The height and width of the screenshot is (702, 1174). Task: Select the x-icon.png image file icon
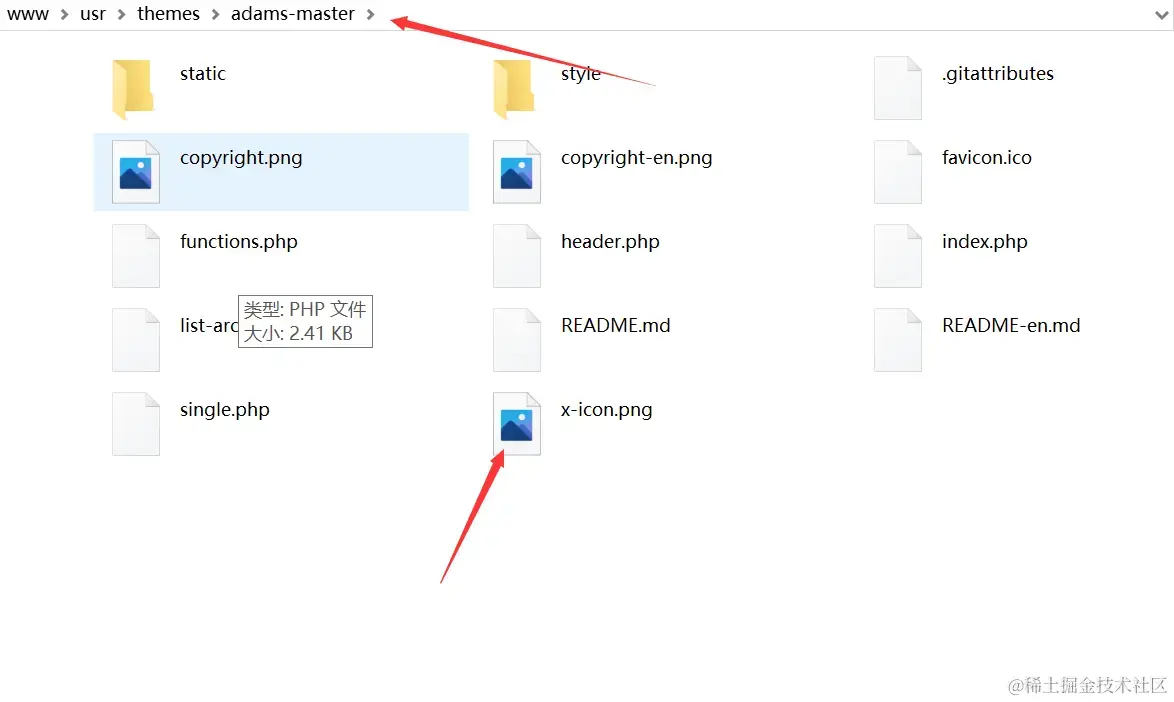(517, 424)
